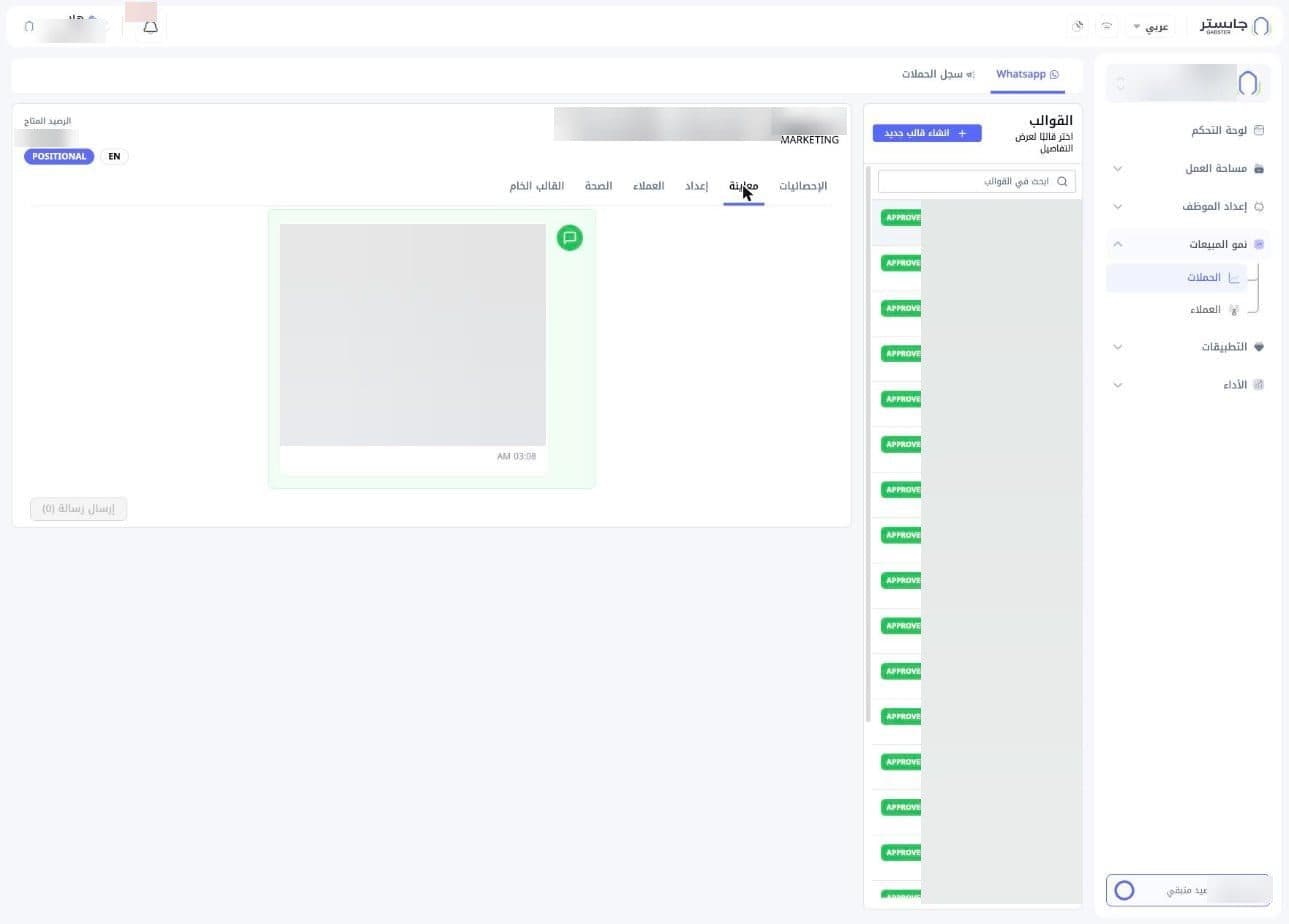
Task: Click the user profile card at sidebar bottom
Action: coord(1188,890)
